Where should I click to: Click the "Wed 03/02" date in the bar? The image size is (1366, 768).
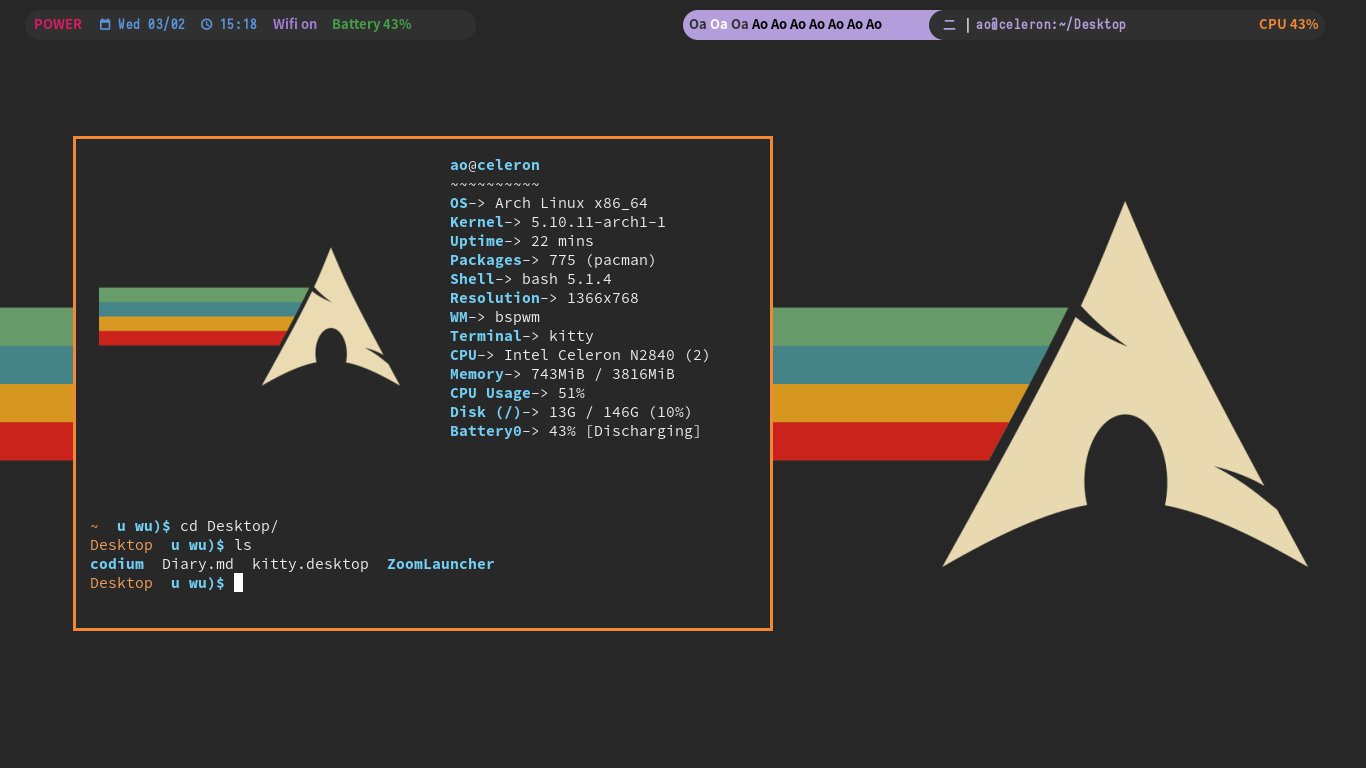pos(151,24)
